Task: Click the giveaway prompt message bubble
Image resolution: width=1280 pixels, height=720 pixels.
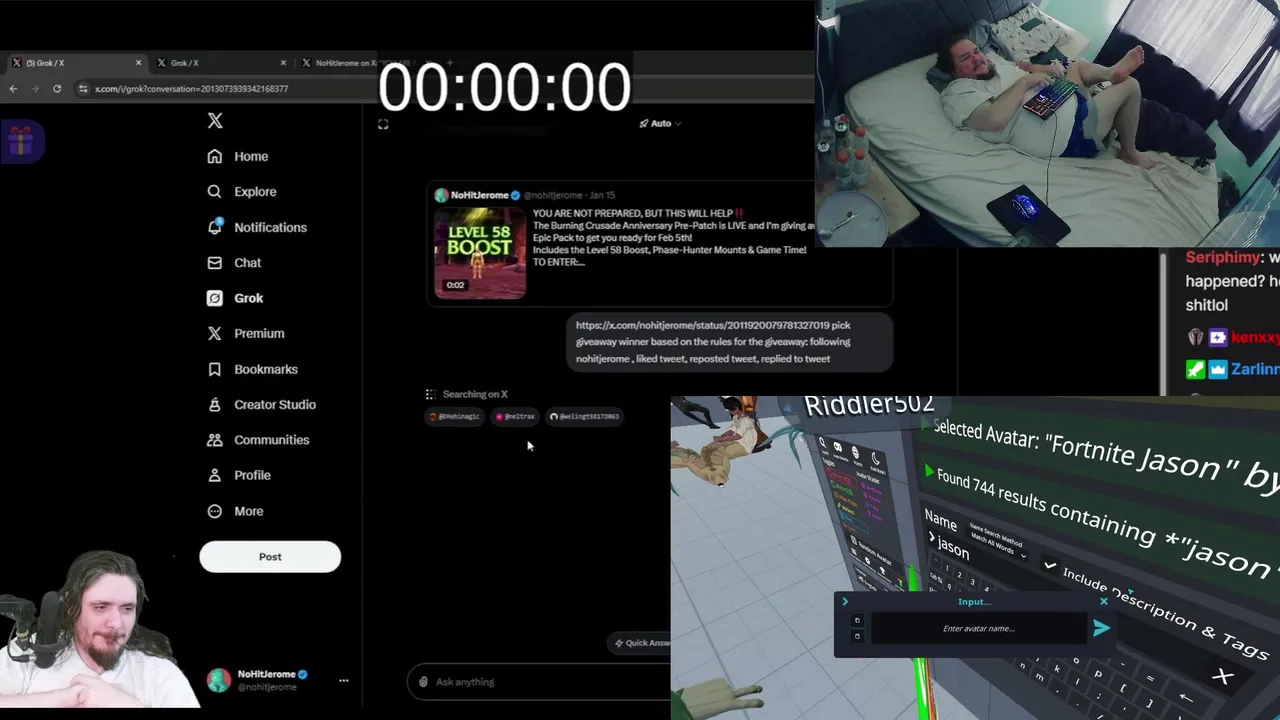Action: point(729,342)
